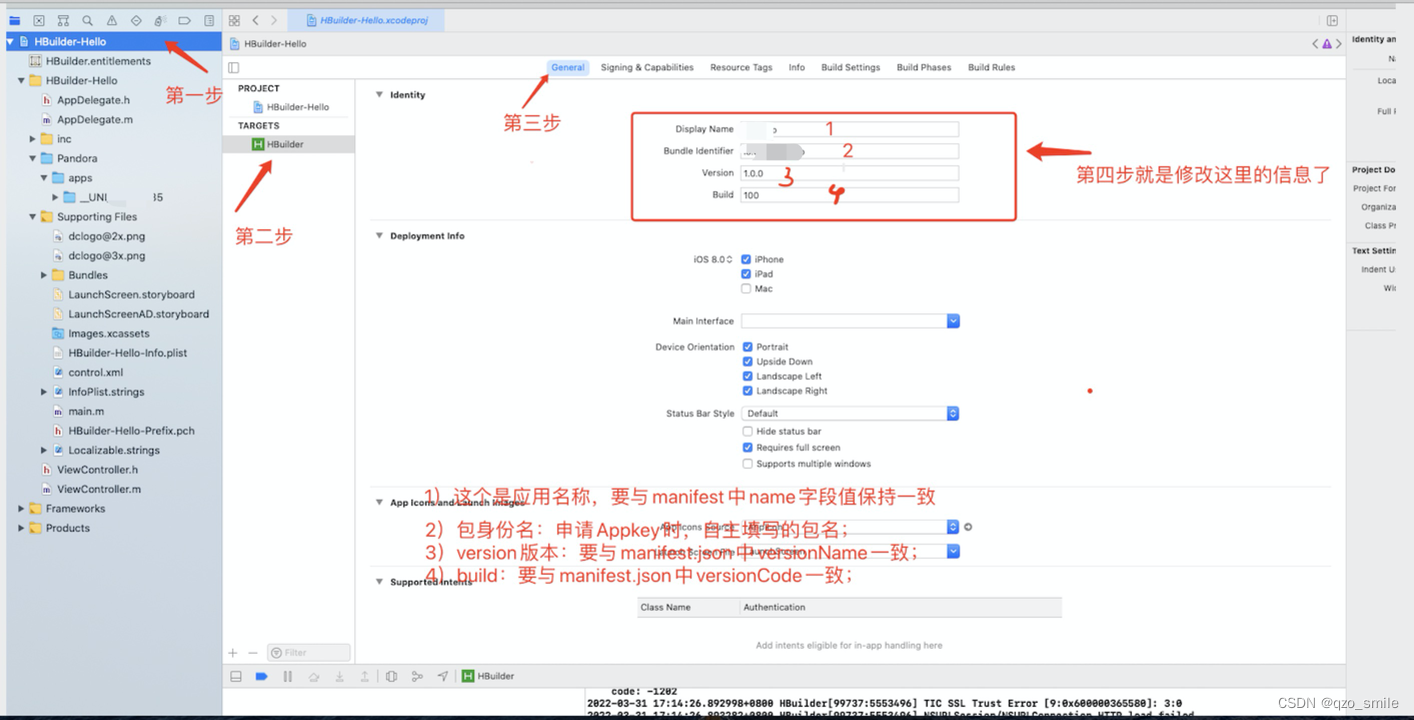This screenshot has height=720, width=1414.
Task: Open the Report navigator icon
Action: click(209, 20)
